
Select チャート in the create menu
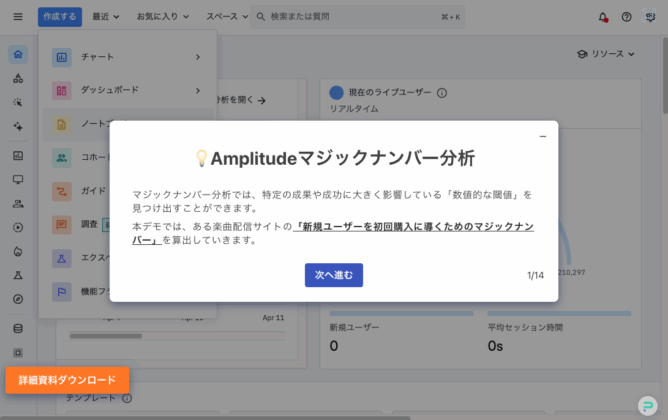(128, 57)
